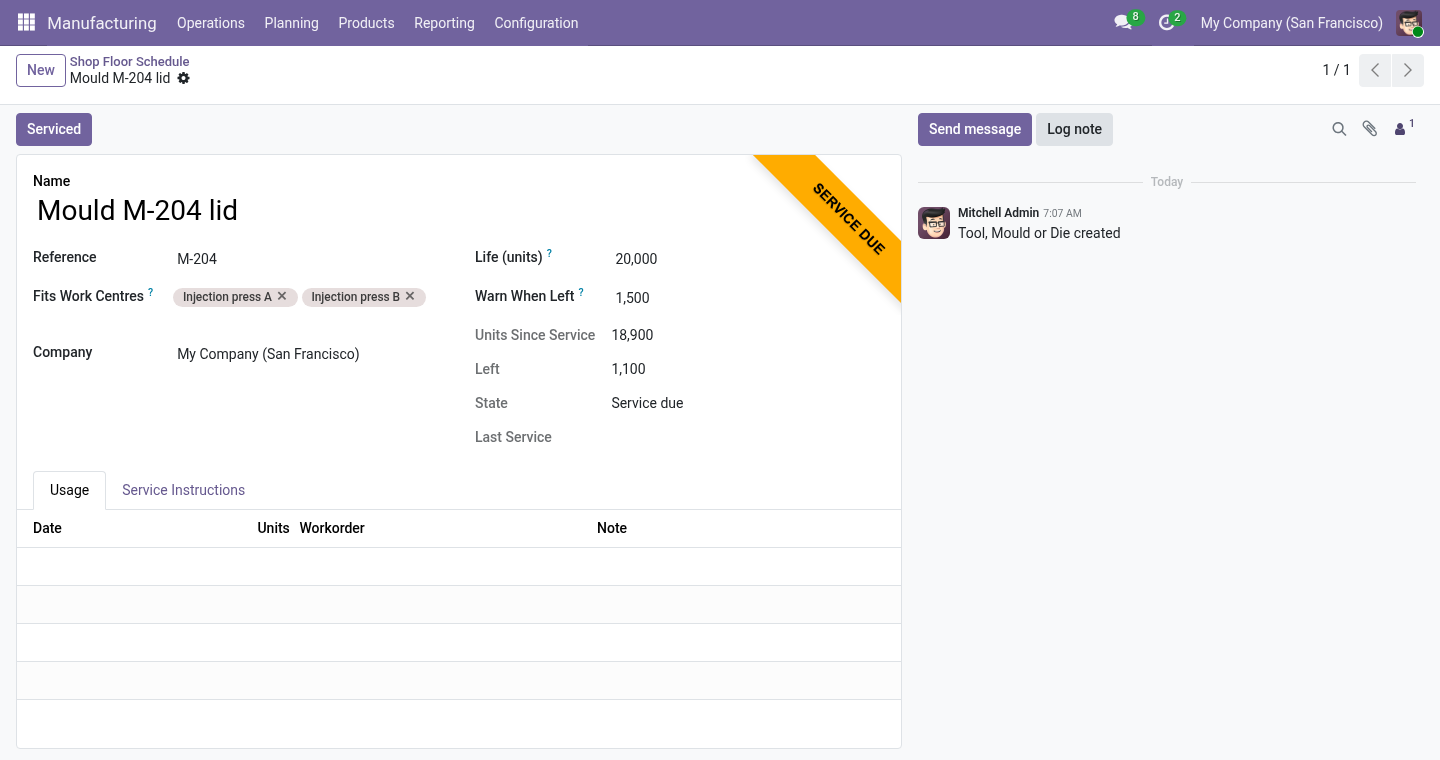1440x760 pixels.
Task: Click the New button
Action: point(41,70)
